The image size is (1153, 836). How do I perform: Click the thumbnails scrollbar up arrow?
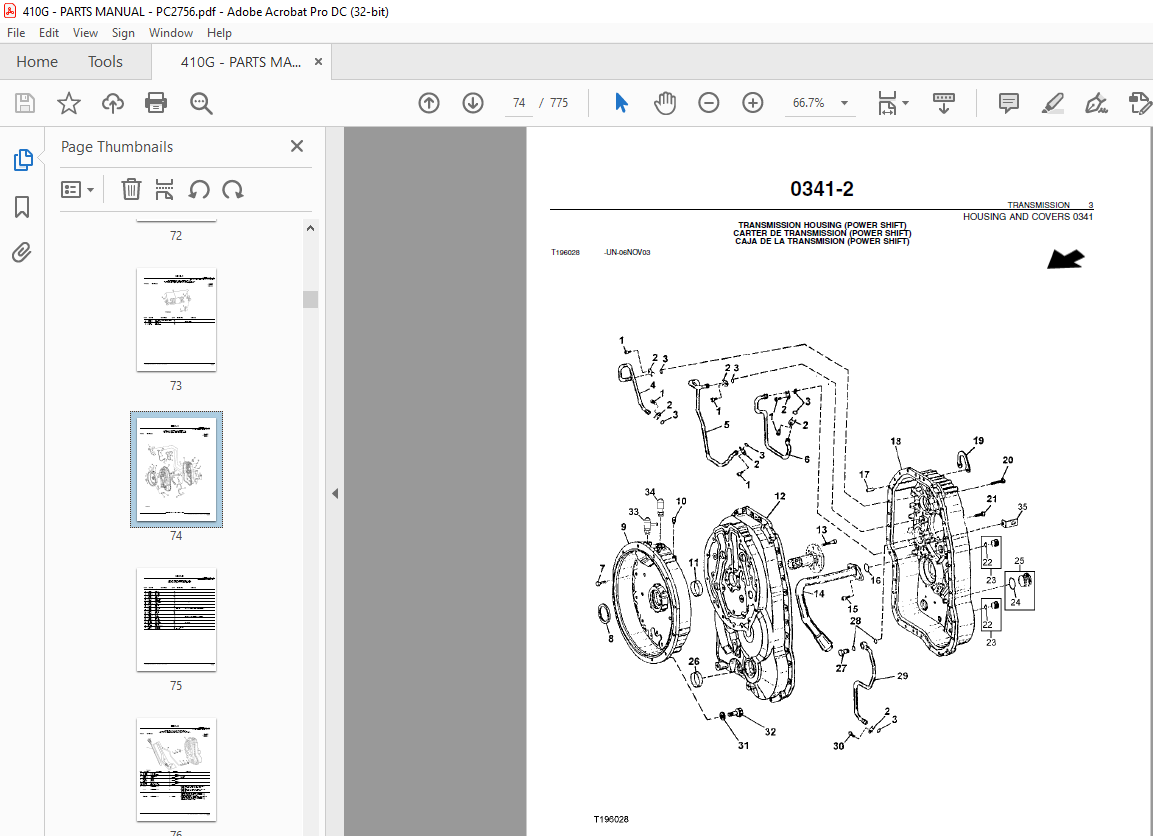point(310,229)
